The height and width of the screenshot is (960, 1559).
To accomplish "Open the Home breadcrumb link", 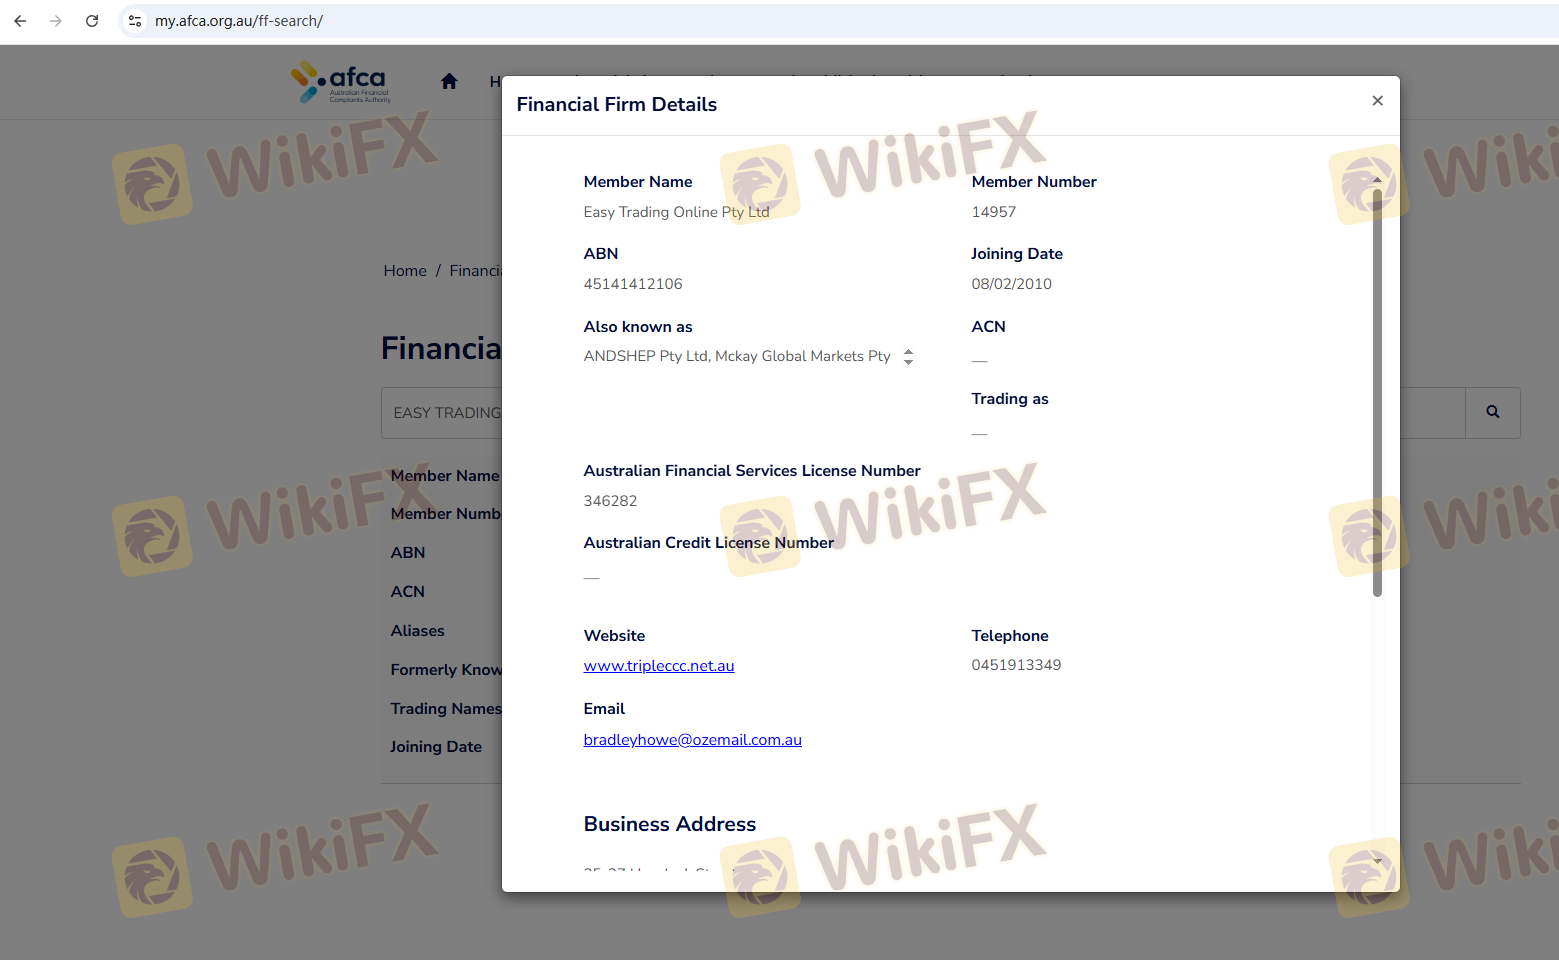I will point(405,271).
